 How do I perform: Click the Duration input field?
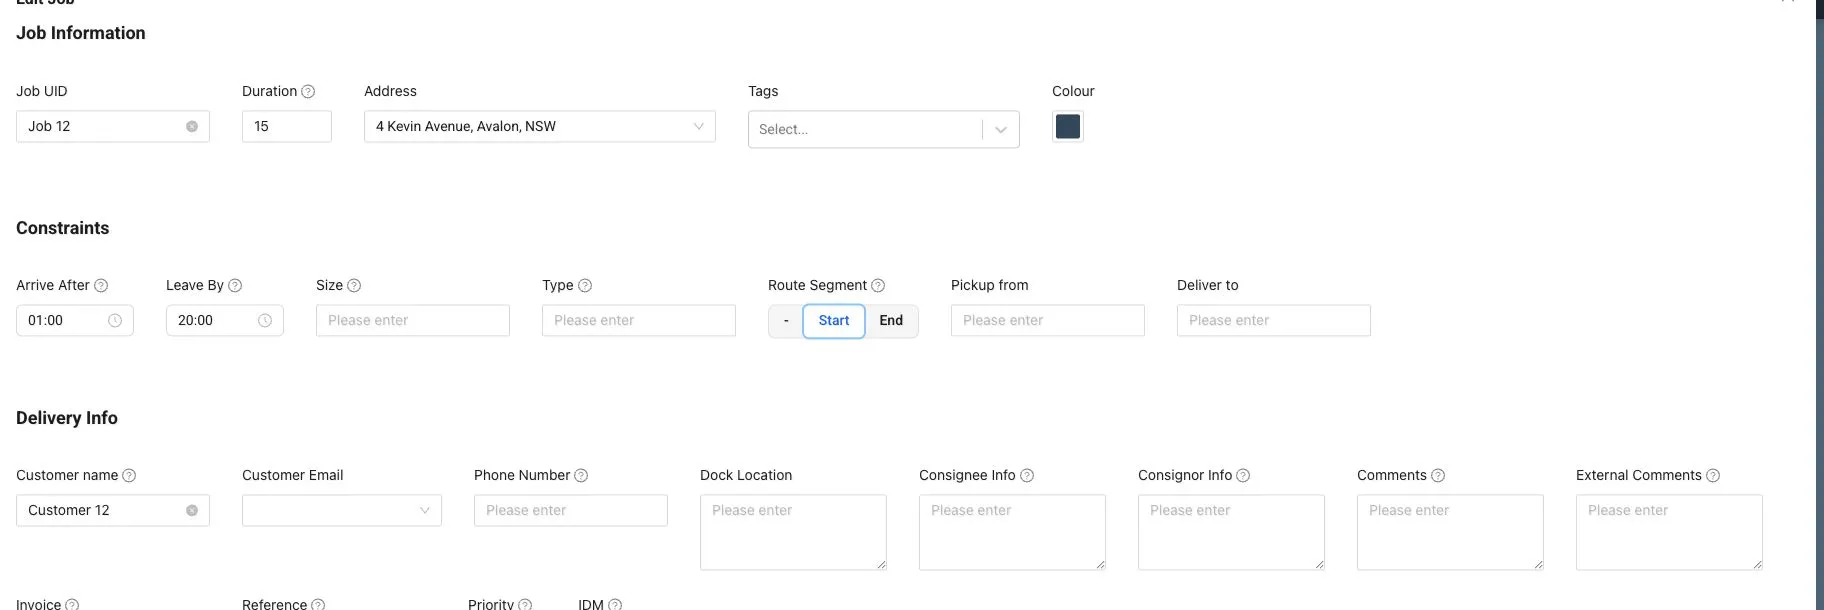287,126
